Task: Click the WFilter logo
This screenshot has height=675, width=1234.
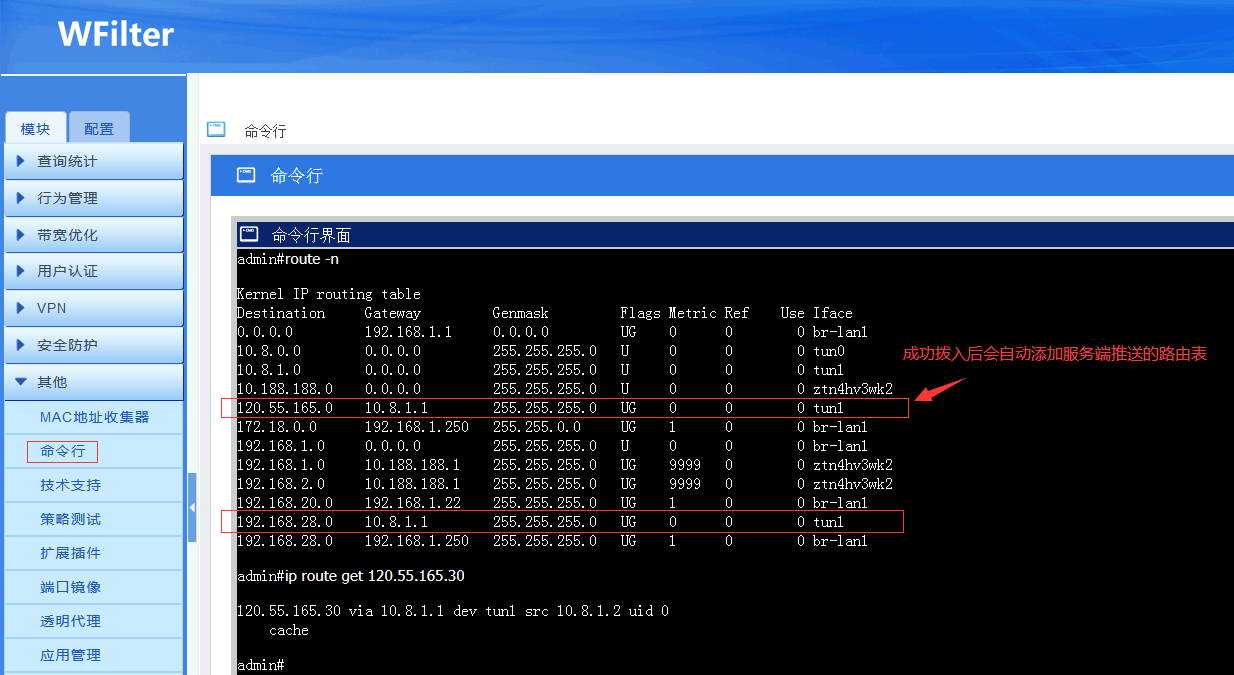Action: coord(115,35)
